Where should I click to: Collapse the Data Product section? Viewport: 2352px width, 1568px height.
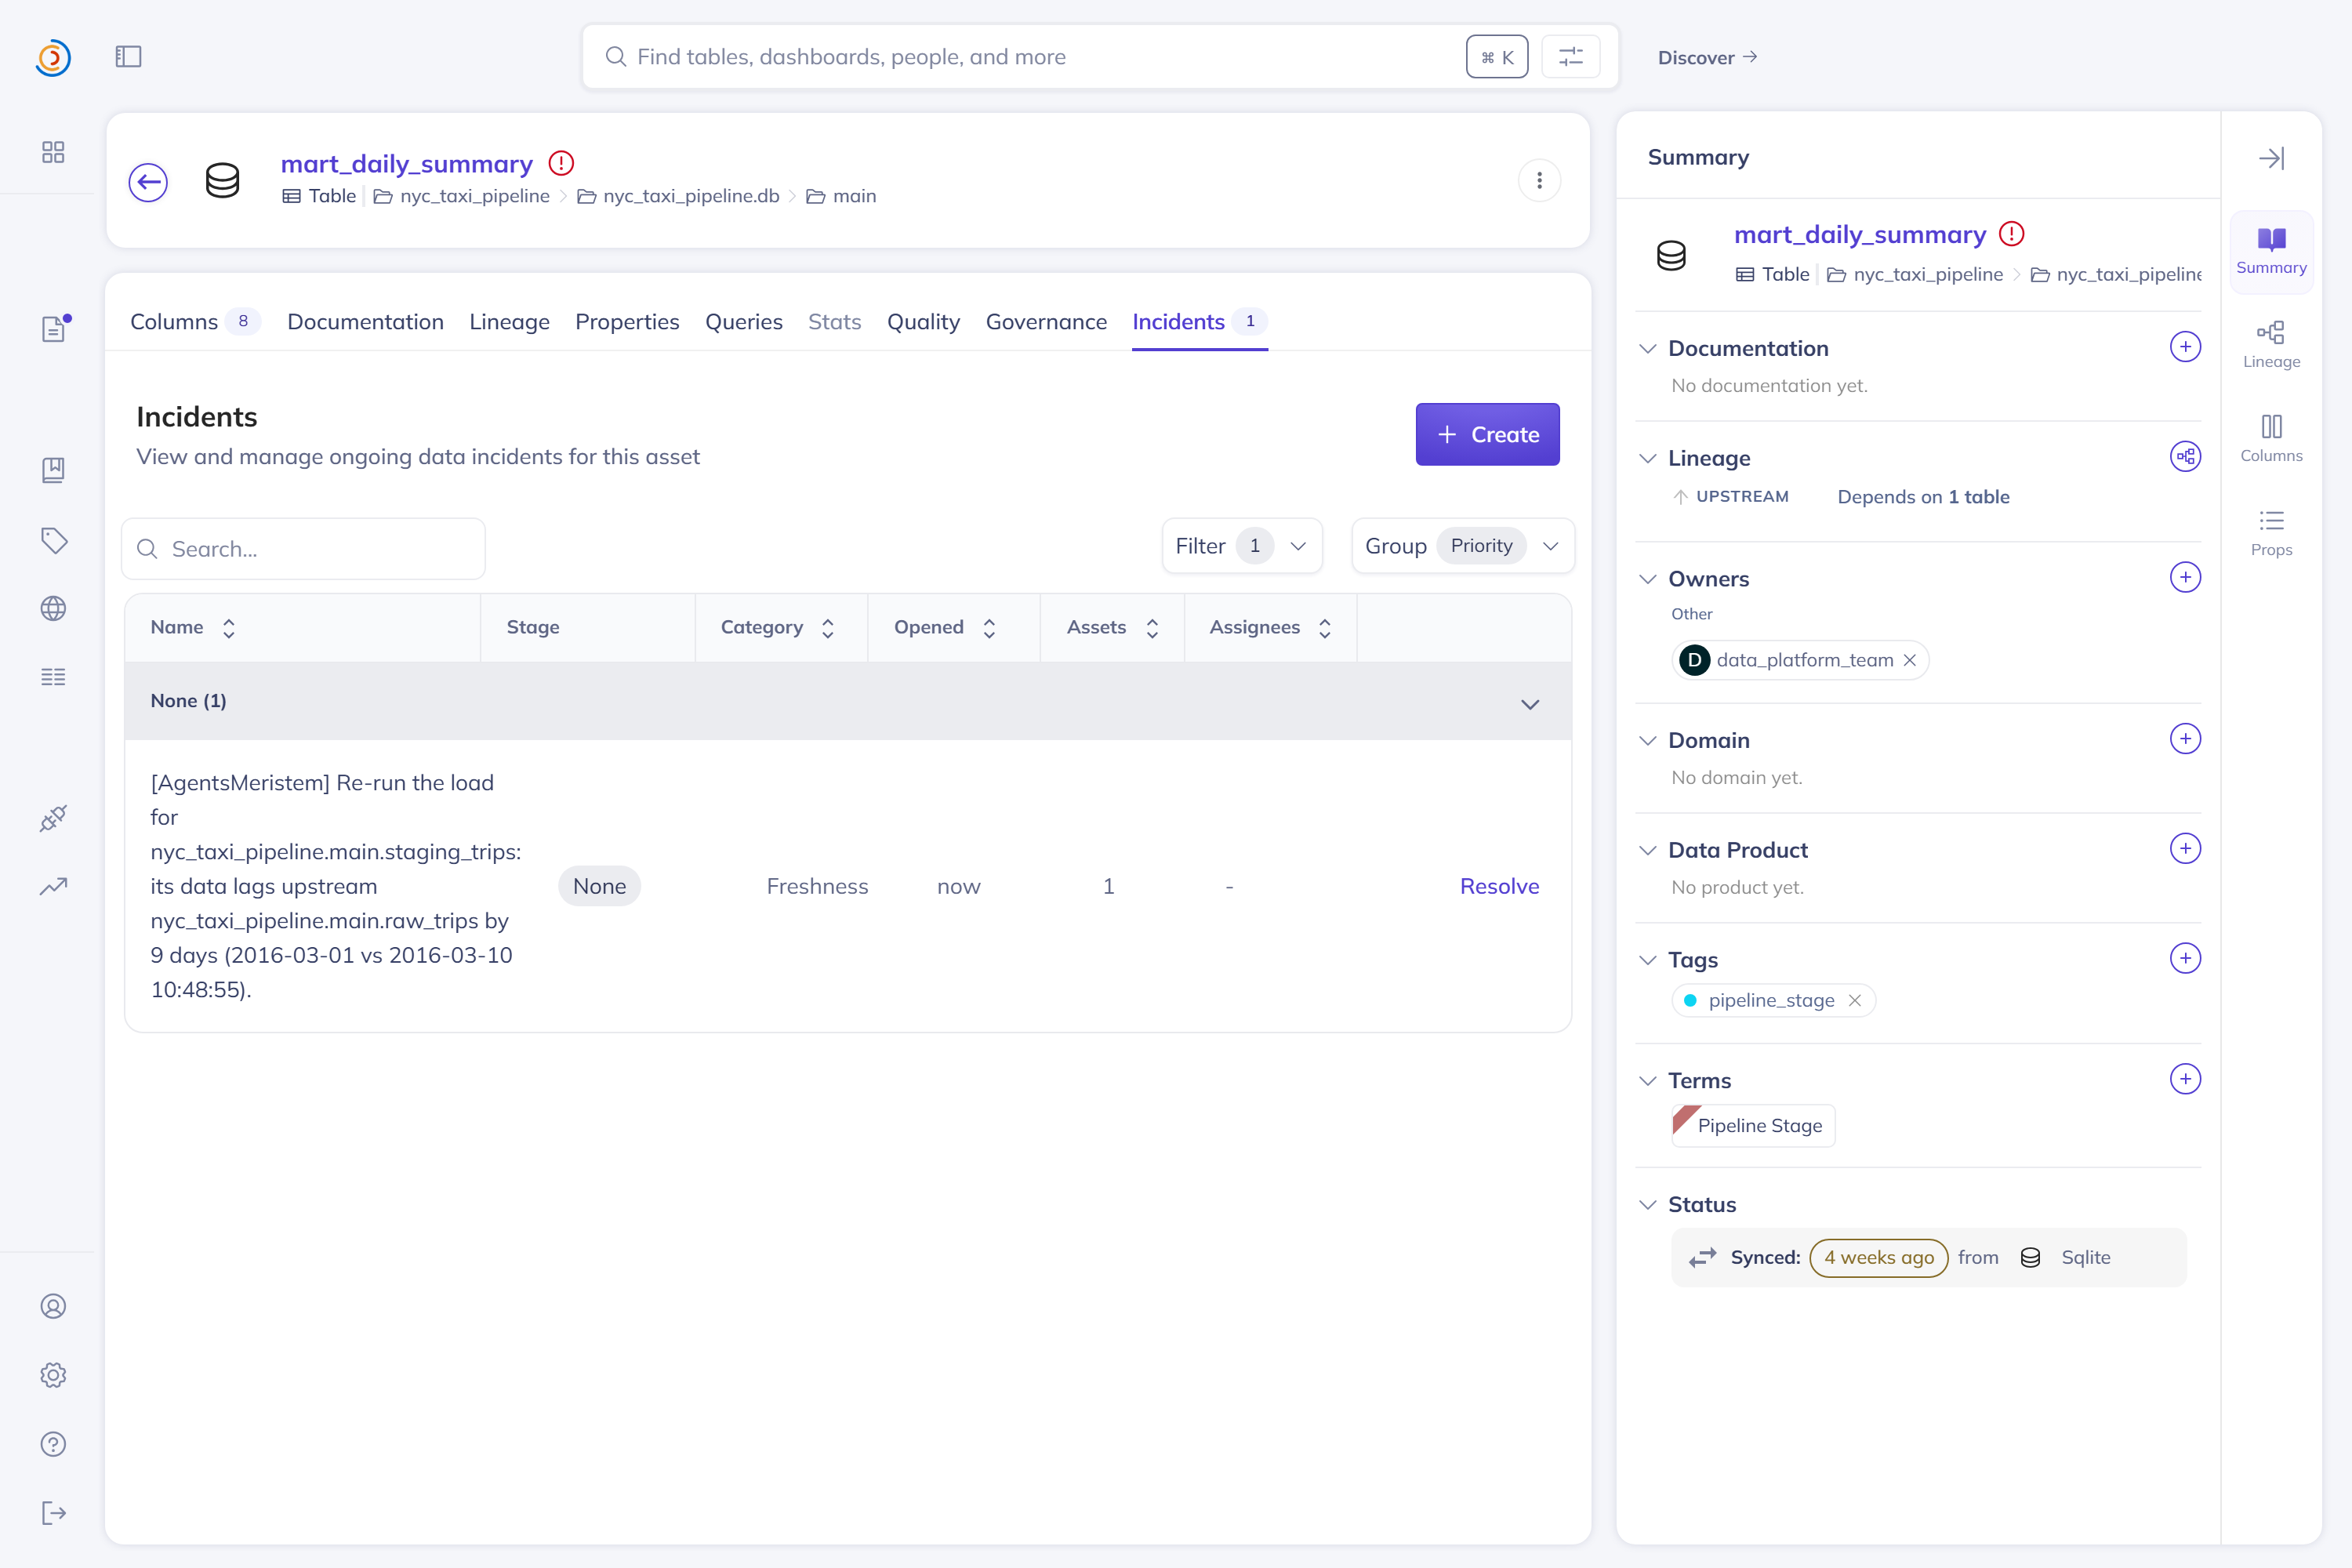1648,850
